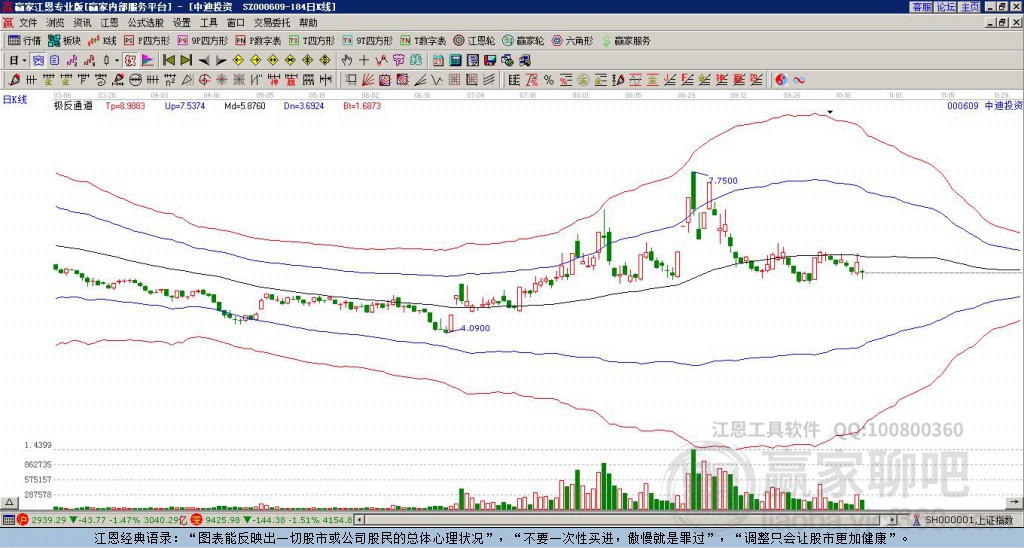Open the 行情 quotes view

pyautogui.click(x=24, y=40)
